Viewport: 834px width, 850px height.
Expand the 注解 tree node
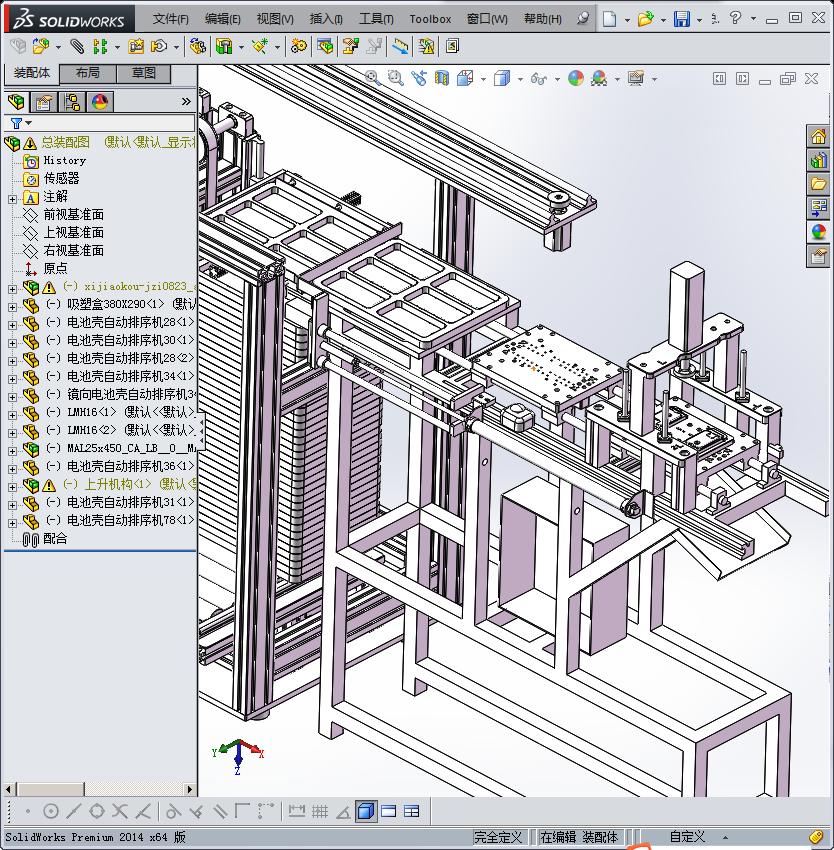coord(12,197)
